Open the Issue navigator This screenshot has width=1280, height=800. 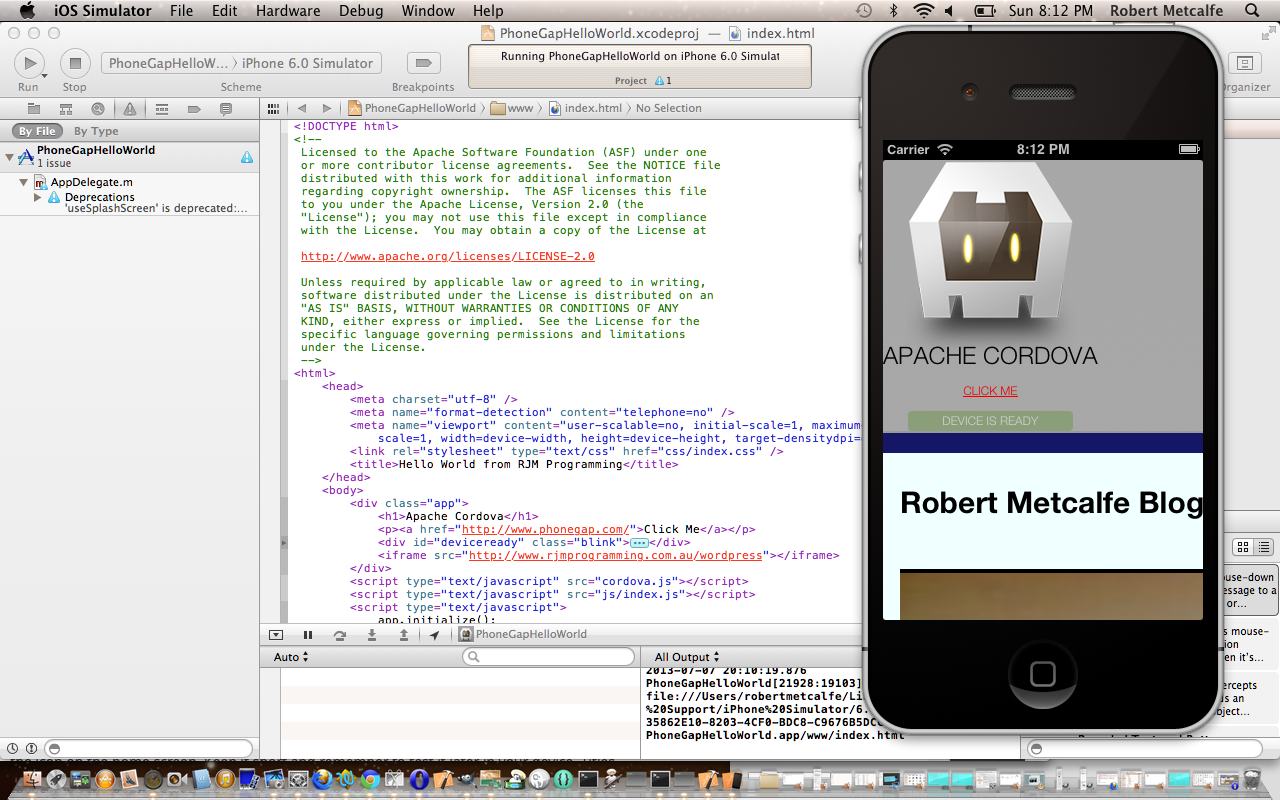click(x=129, y=109)
